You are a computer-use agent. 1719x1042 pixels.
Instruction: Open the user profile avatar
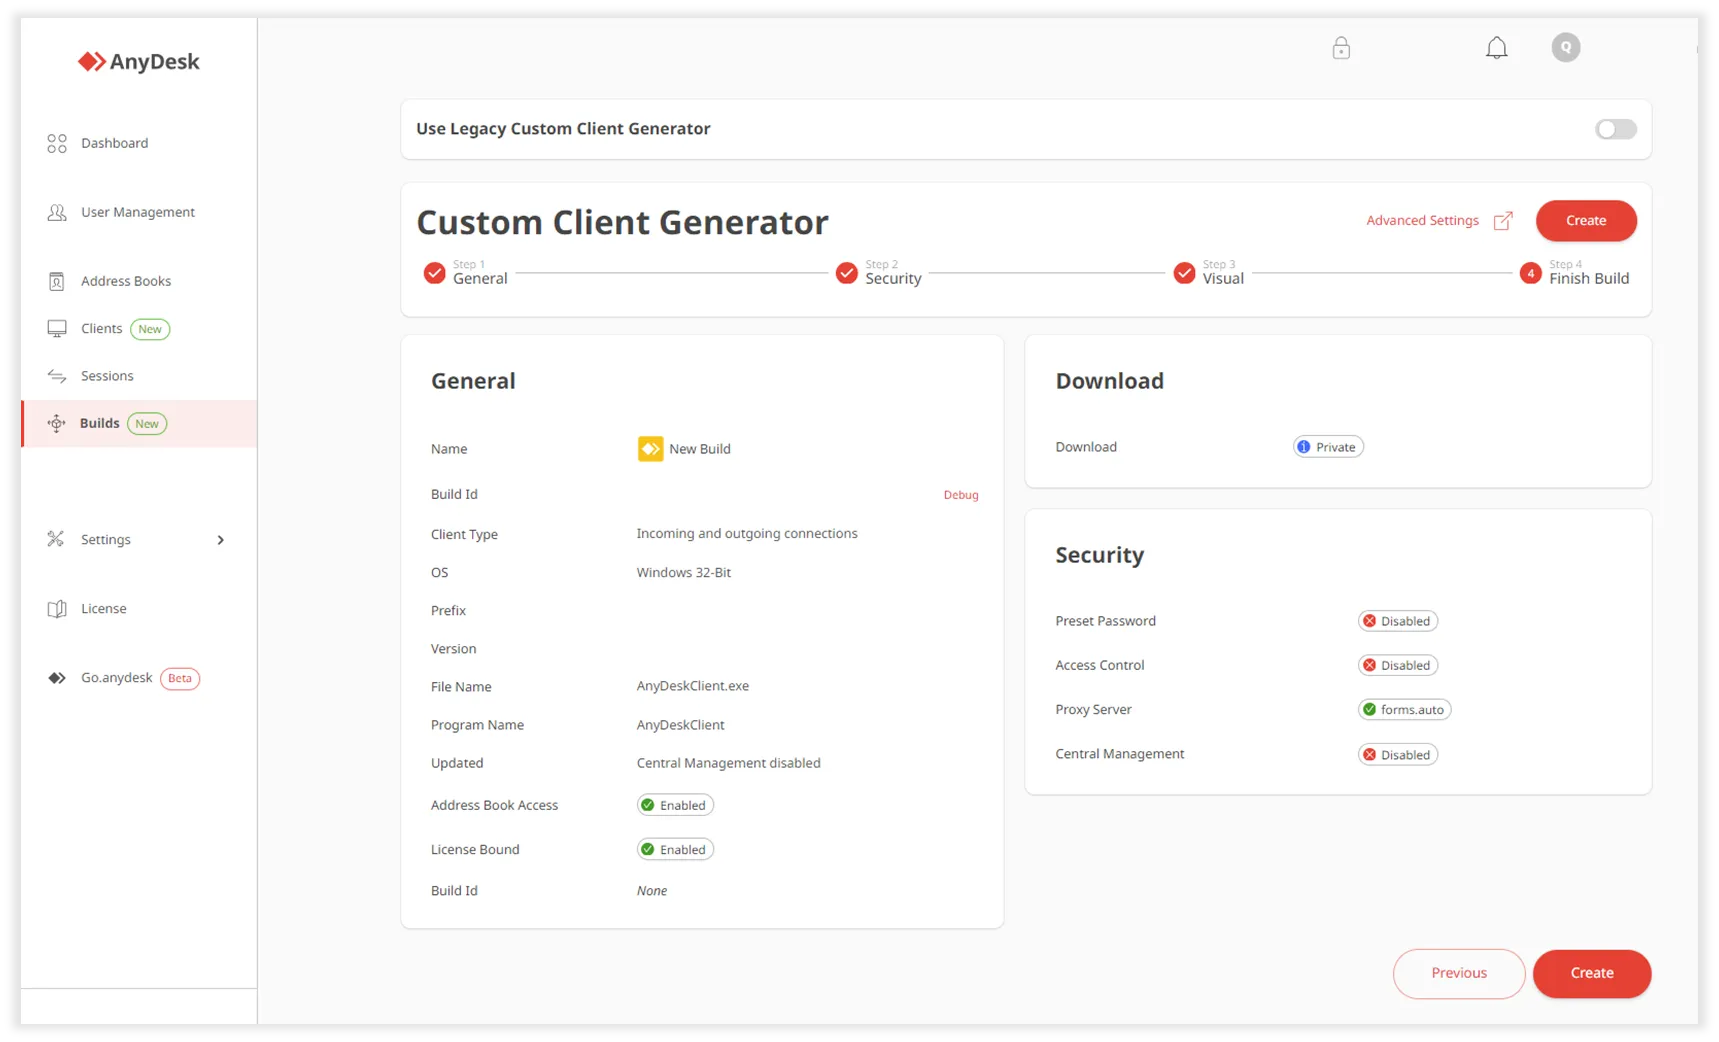[1565, 47]
